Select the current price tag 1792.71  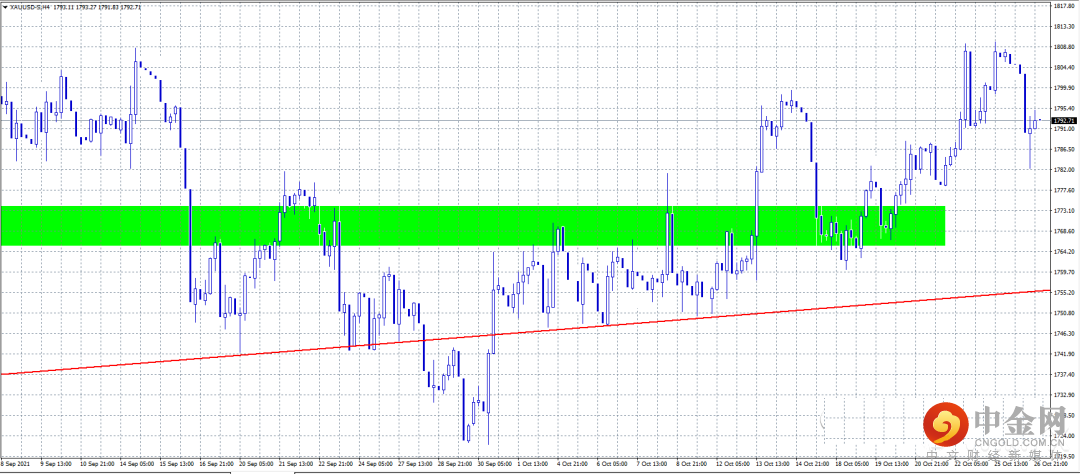[1065, 121]
